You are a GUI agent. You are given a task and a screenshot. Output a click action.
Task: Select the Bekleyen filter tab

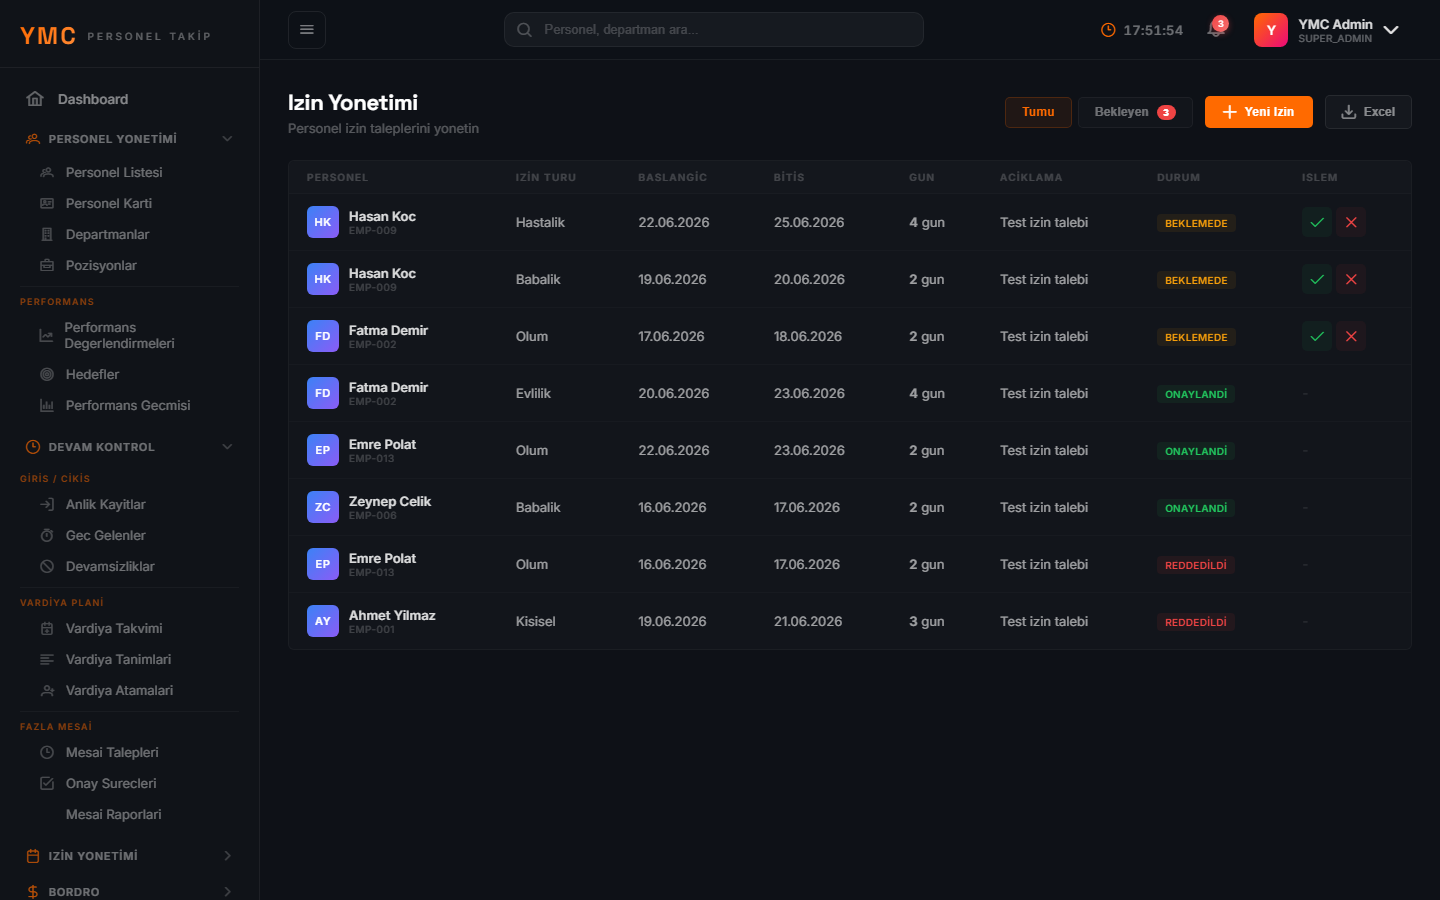pos(1135,112)
